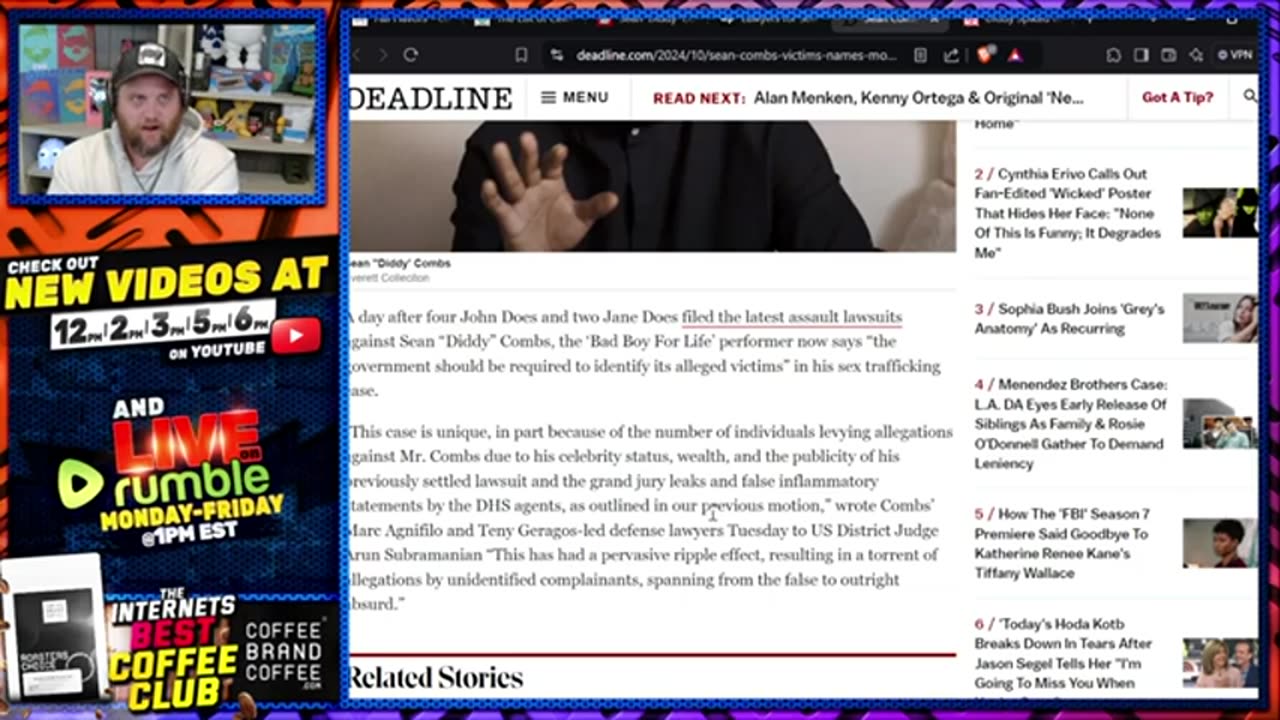Open the Brave Wallet icon
Image resolution: width=1280 pixels, height=720 pixels.
(1168, 55)
